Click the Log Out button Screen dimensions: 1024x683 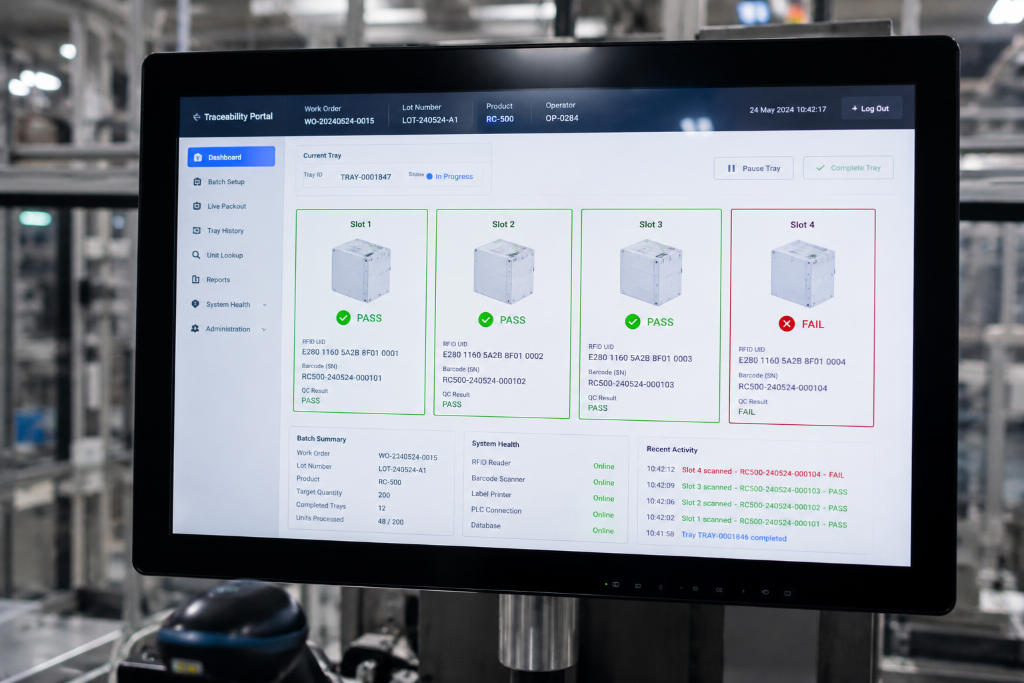click(871, 108)
